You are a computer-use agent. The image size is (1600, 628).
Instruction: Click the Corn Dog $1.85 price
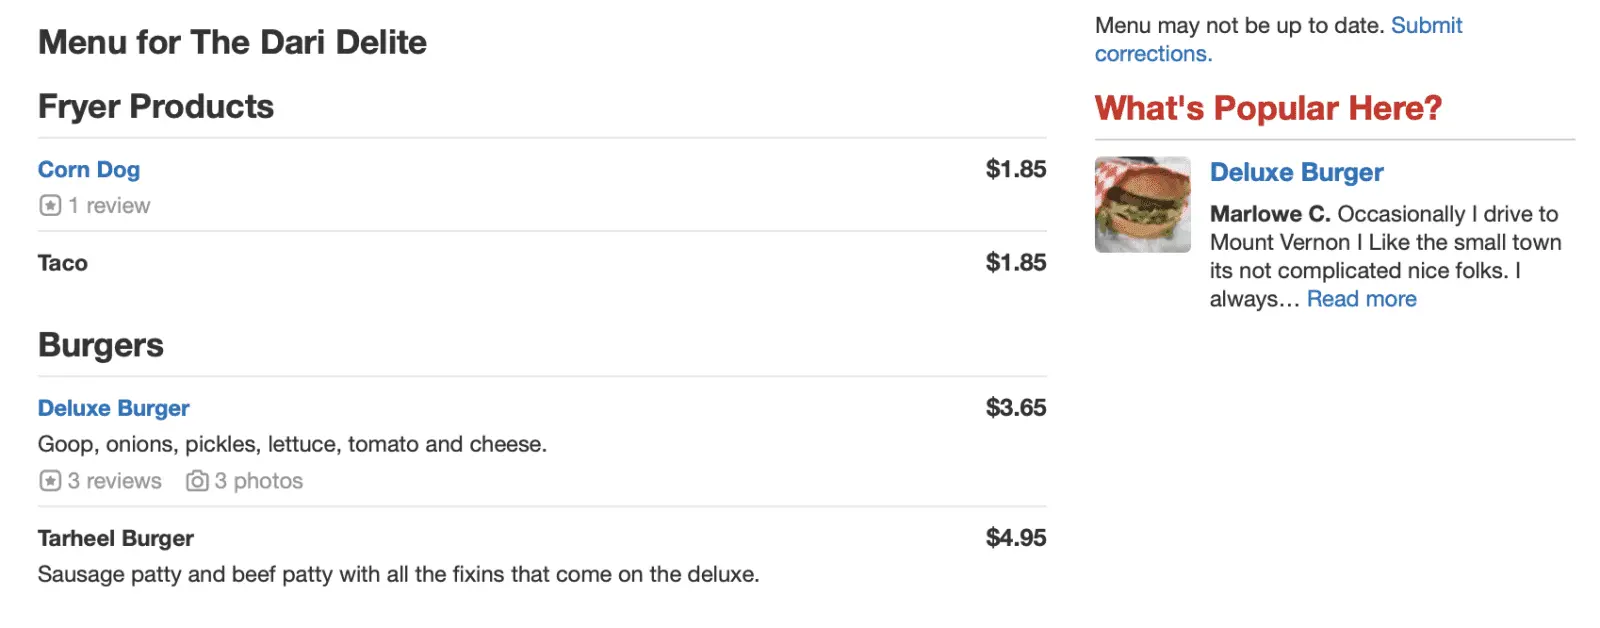click(1015, 169)
